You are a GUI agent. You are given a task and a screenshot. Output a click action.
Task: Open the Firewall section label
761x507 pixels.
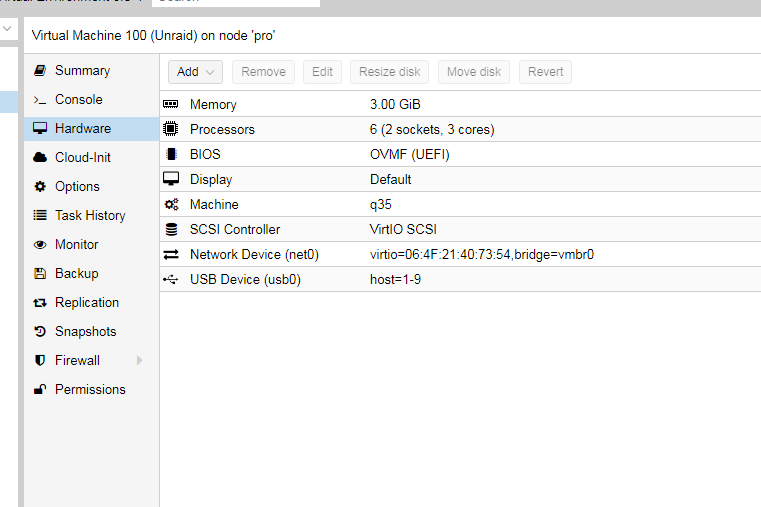[x=77, y=360]
